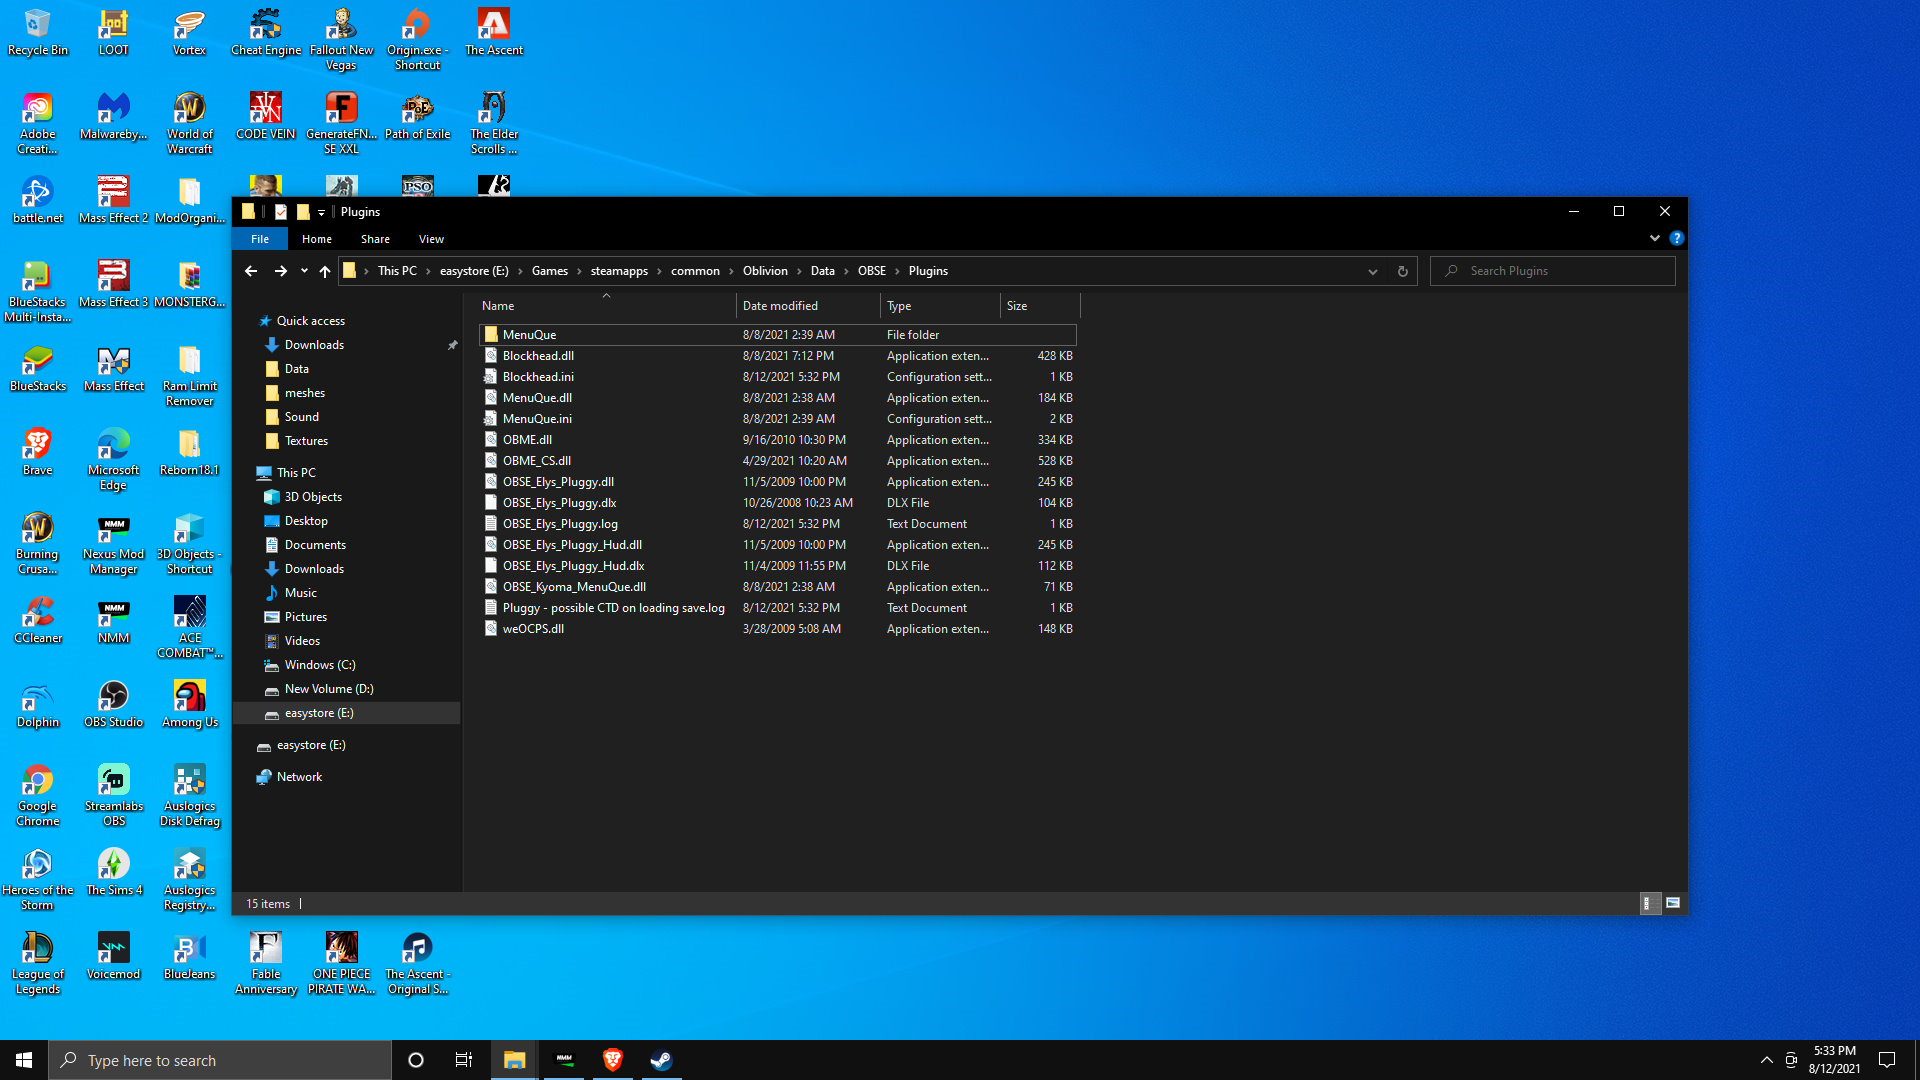
Task: Click the Refresh button in address bar
Action: click(x=1402, y=271)
